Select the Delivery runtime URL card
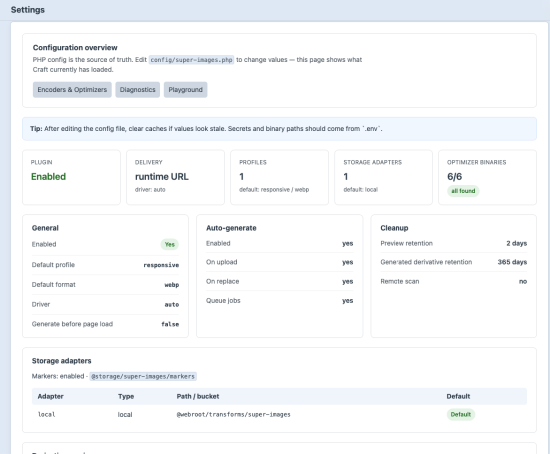The width and height of the screenshot is (550, 454). (x=175, y=177)
